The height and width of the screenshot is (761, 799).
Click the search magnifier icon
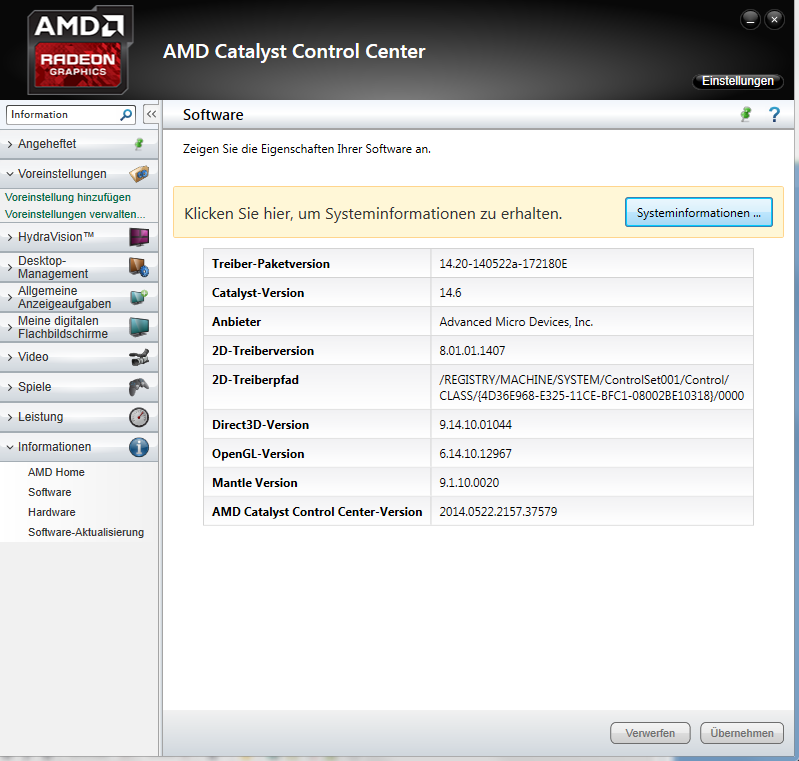click(126, 115)
